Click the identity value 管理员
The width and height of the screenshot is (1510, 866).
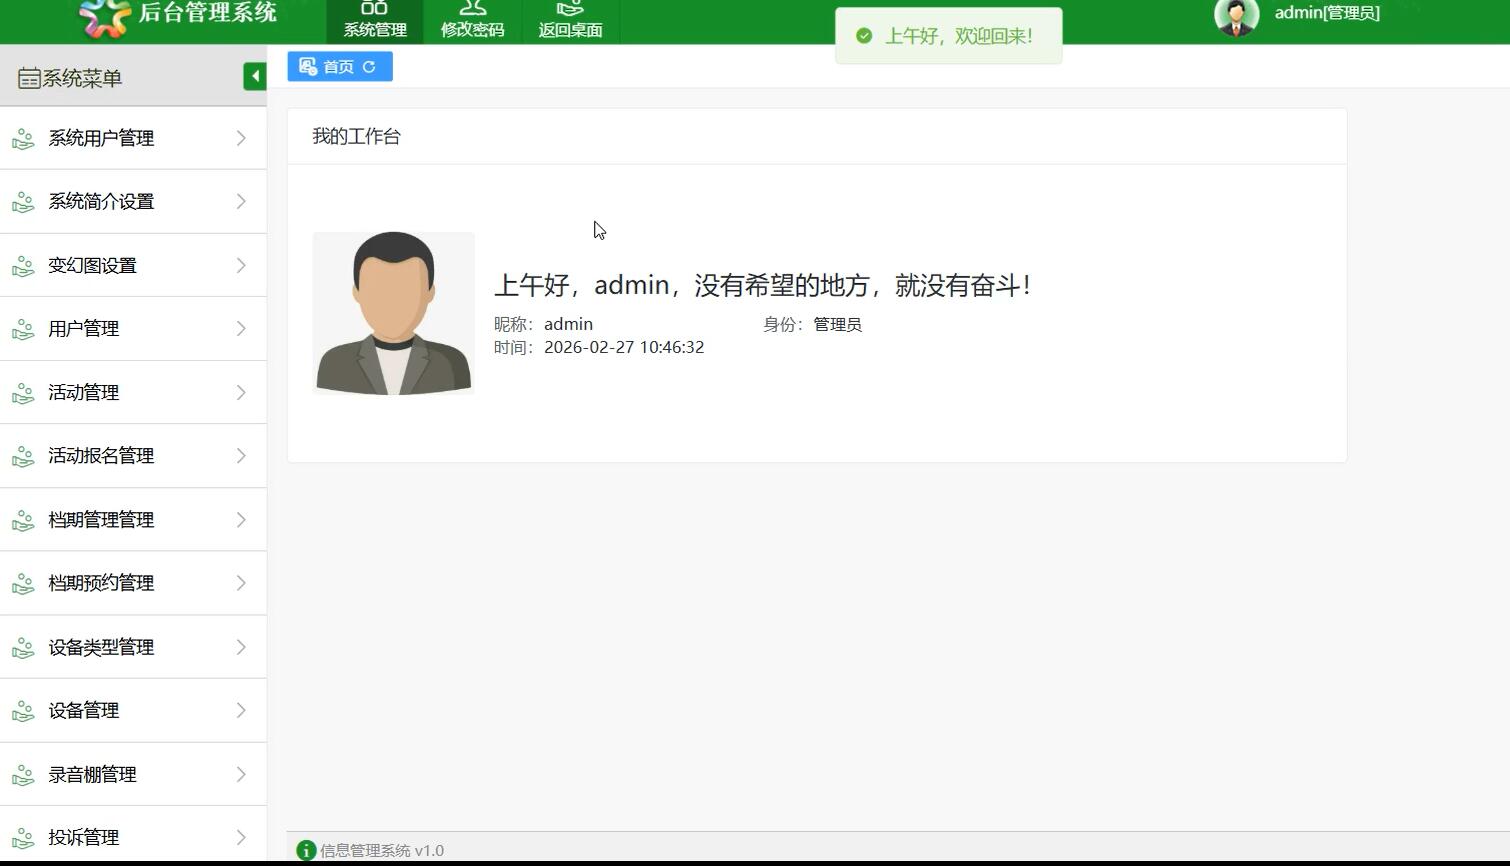838,324
